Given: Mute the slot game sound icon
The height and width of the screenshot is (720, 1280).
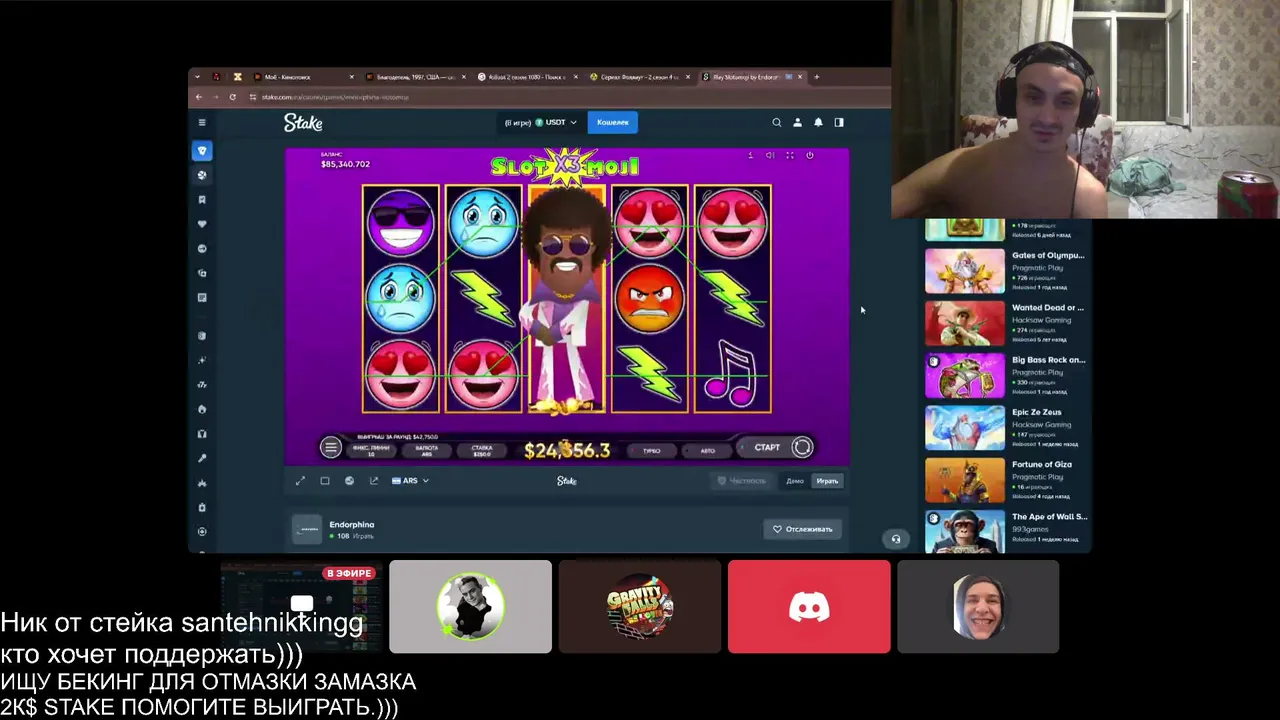Looking at the screenshot, I should [x=770, y=155].
